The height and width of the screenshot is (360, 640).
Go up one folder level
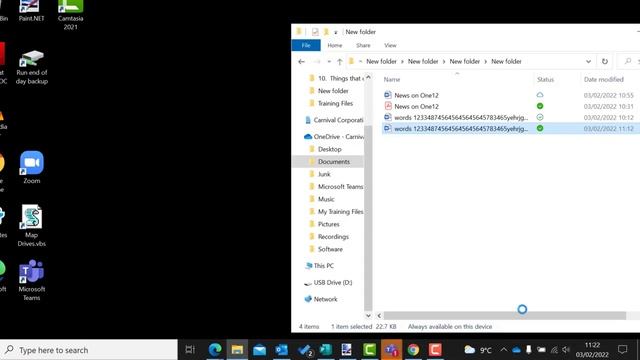point(340,62)
